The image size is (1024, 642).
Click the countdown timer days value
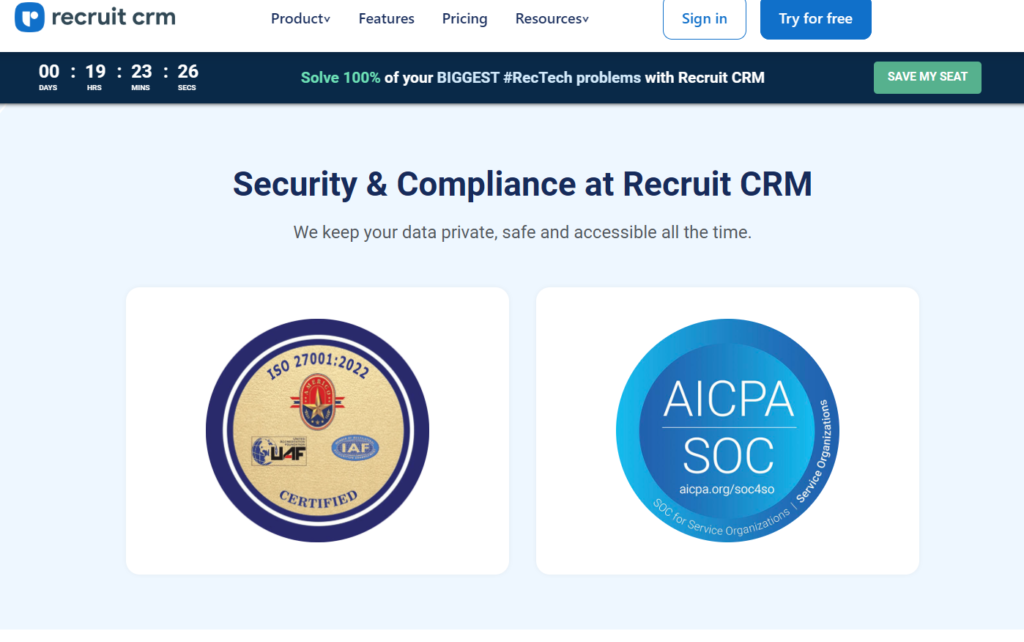(49, 71)
